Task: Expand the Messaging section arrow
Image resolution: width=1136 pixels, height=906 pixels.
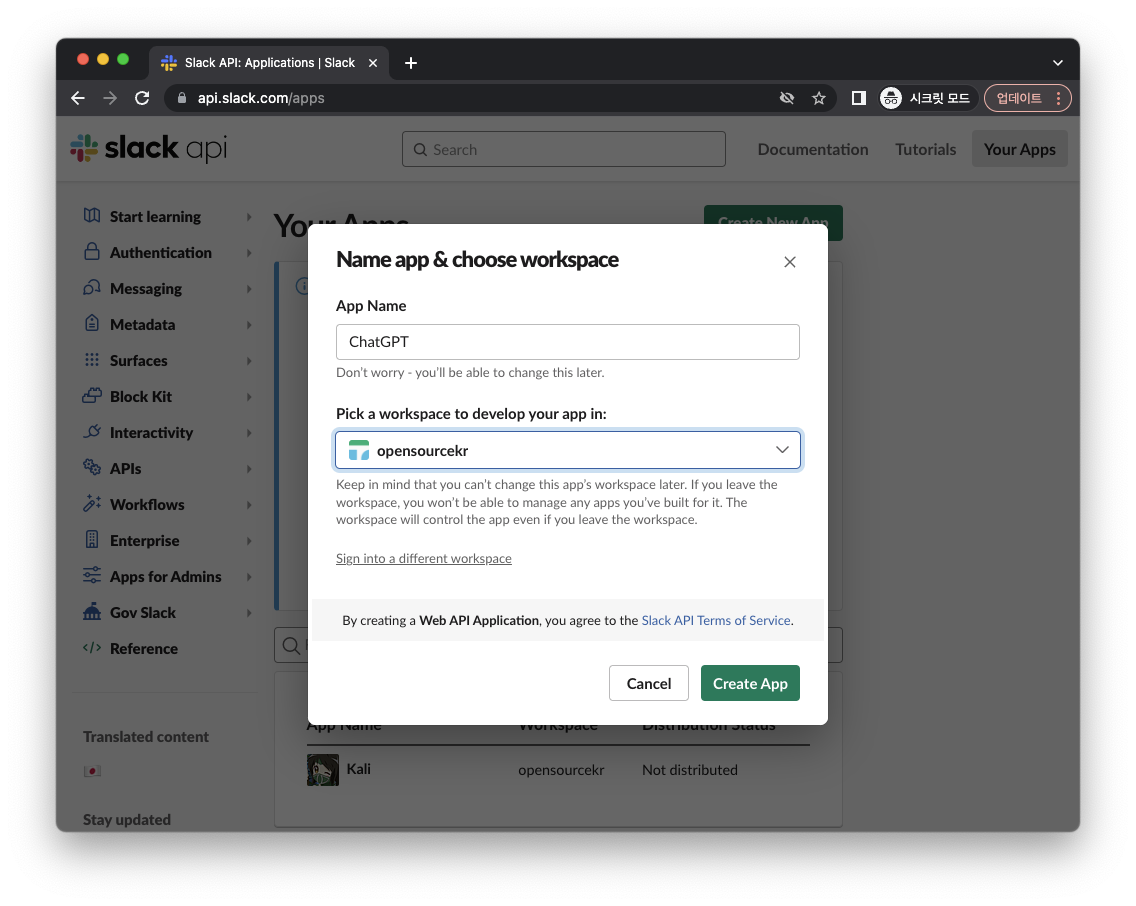Action: point(248,289)
